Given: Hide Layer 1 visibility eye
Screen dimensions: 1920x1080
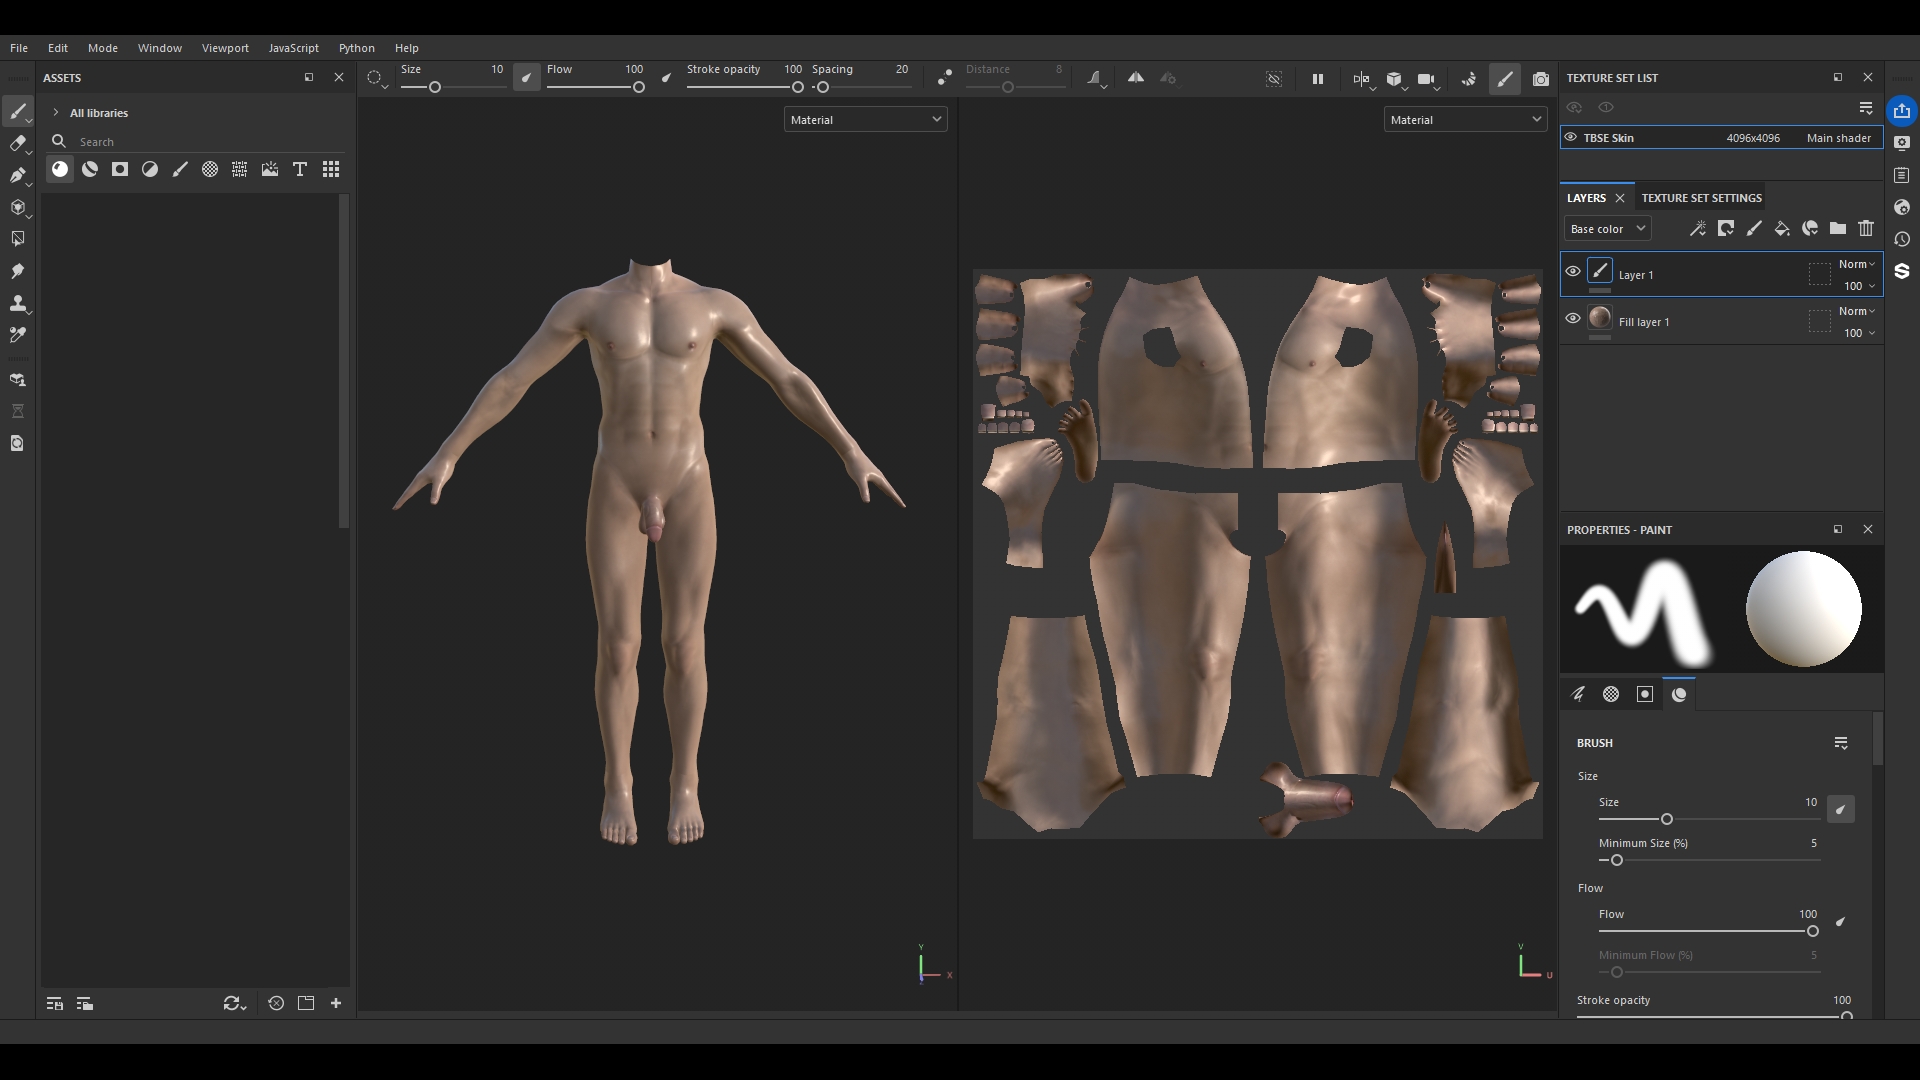Looking at the screenshot, I should point(1573,271).
